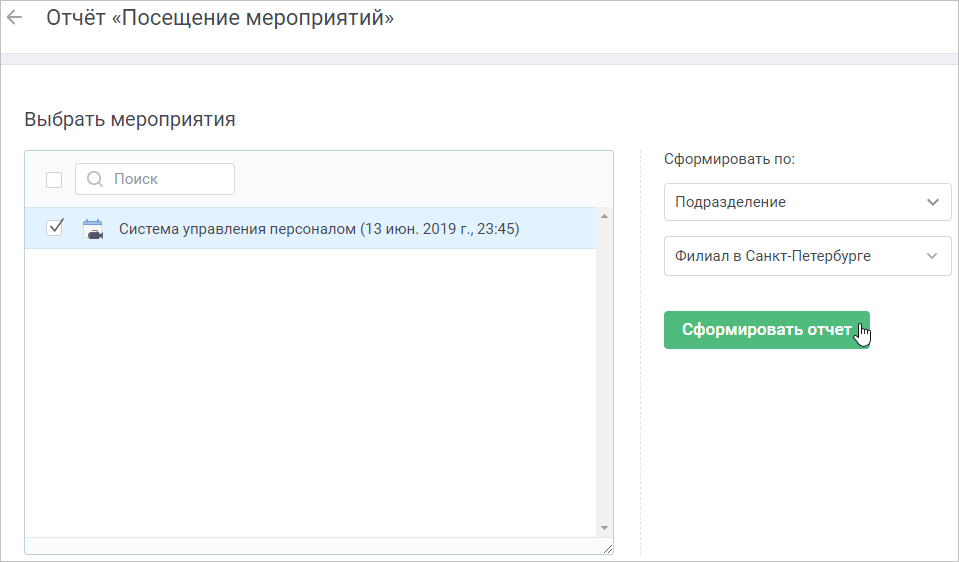Viewport: 959px width, 562px height.
Task: Click the chevron arrow of the Подразделение dropdown
Action: pyautogui.click(x=933, y=202)
